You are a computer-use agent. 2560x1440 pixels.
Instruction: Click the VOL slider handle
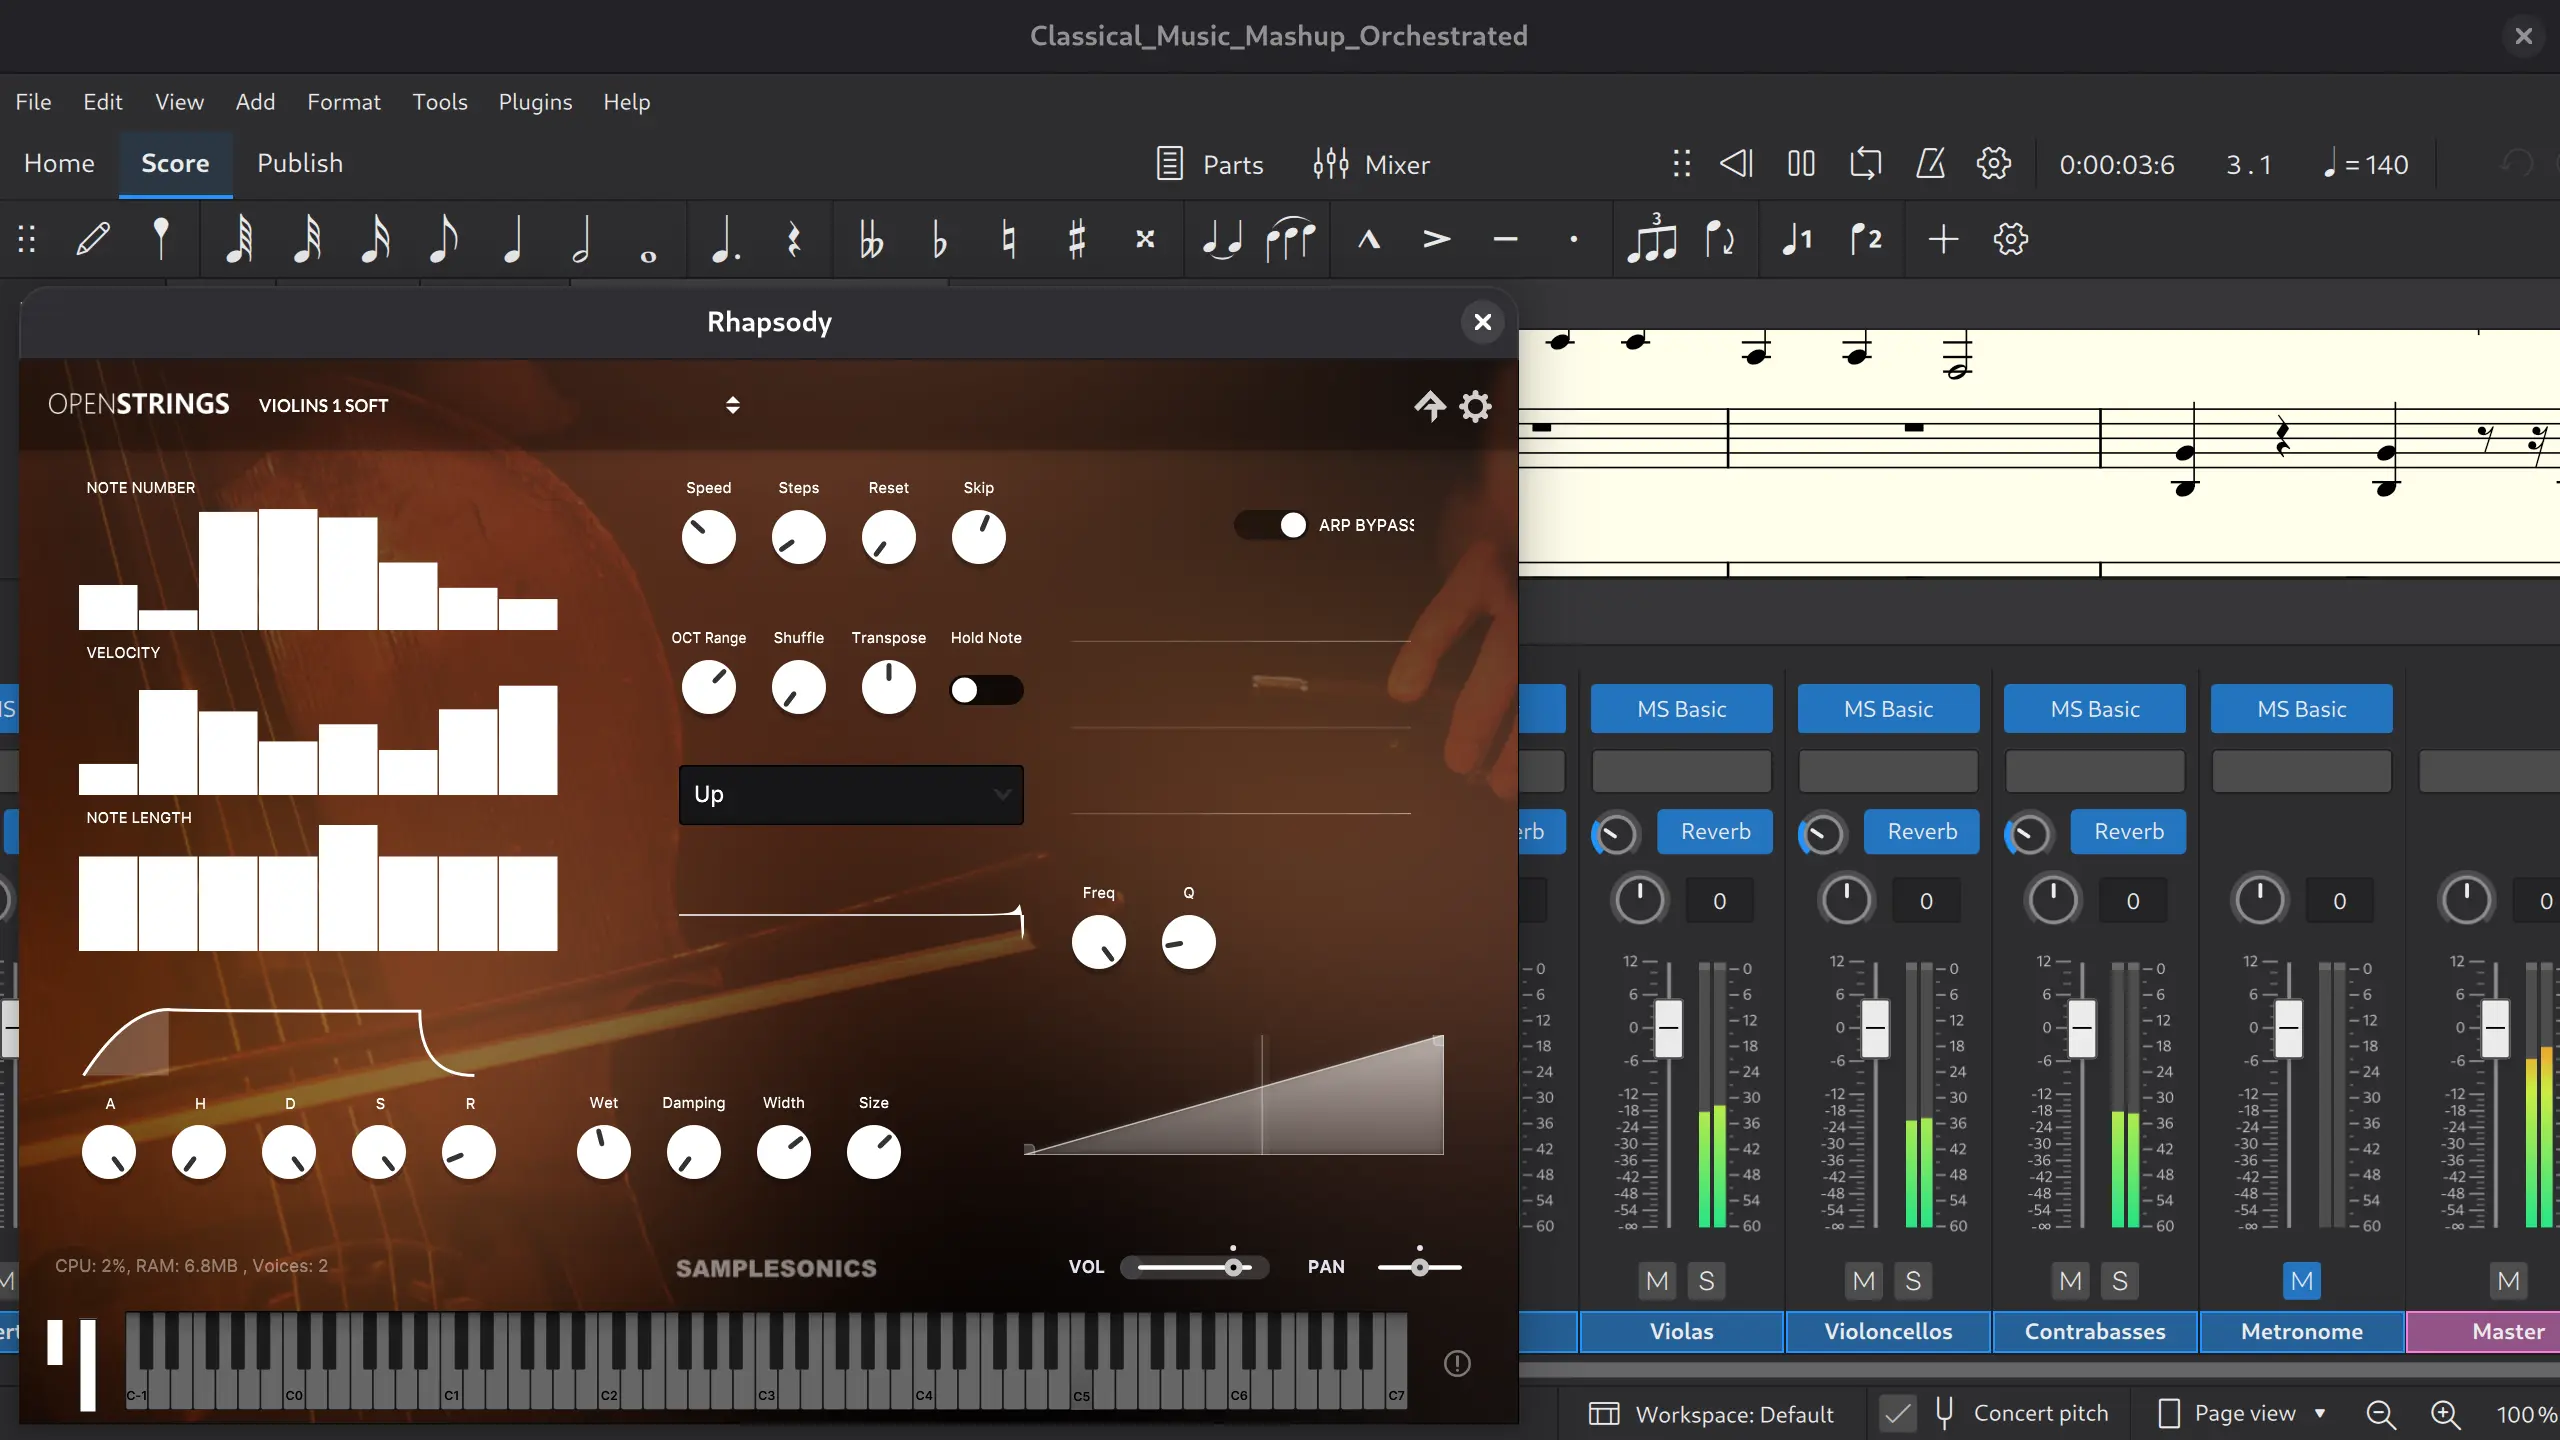[1234, 1267]
